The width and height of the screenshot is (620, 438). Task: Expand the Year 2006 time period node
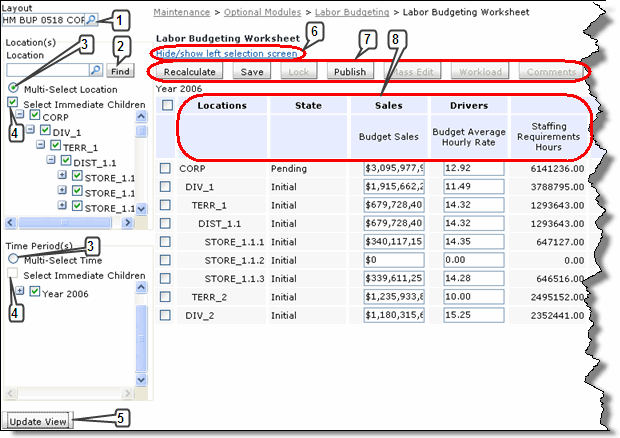point(21,291)
